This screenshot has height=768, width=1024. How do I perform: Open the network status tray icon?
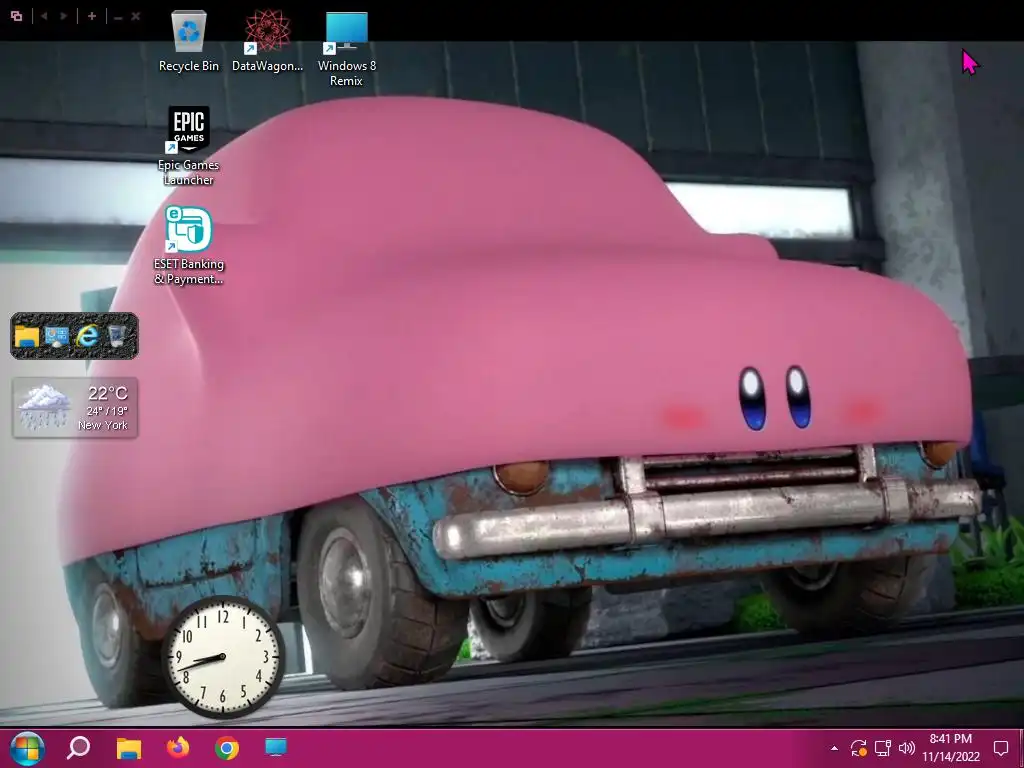(883, 748)
